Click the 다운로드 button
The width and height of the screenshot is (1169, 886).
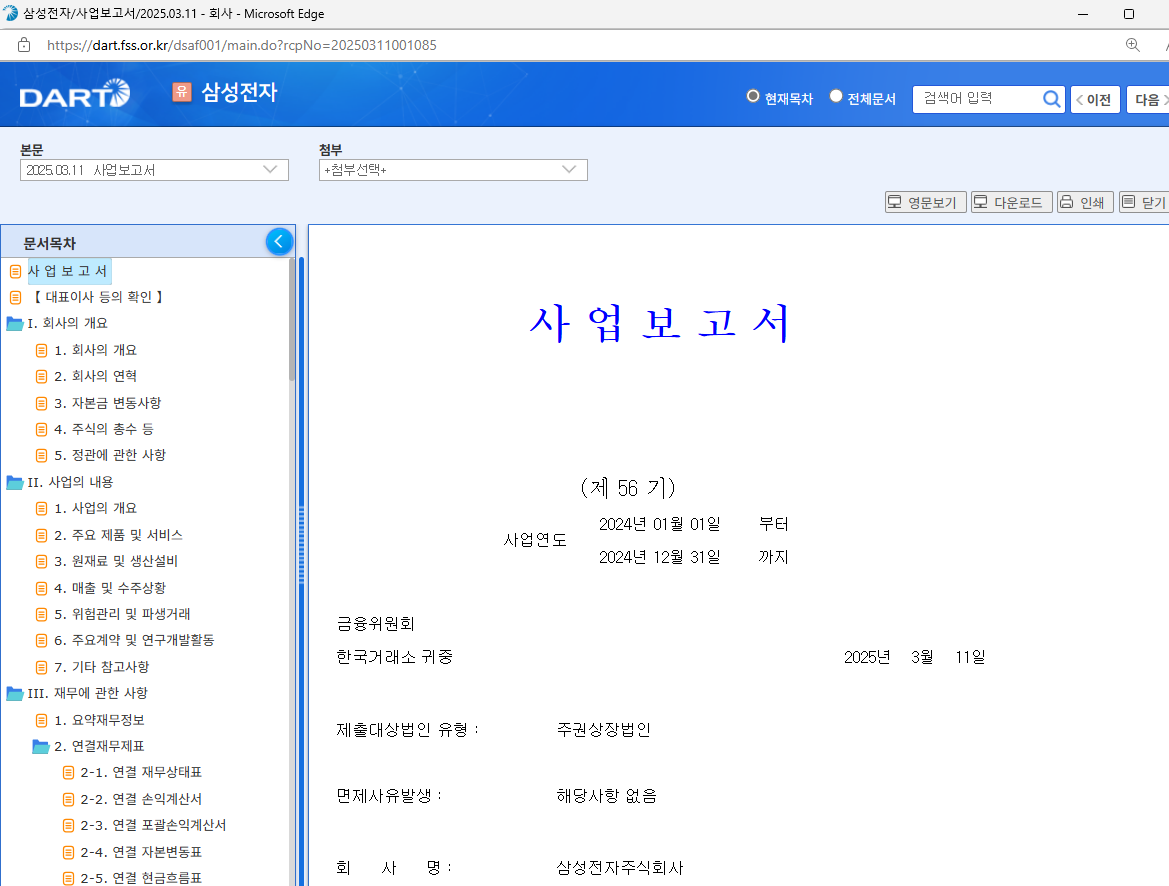pyautogui.click(x=1012, y=202)
